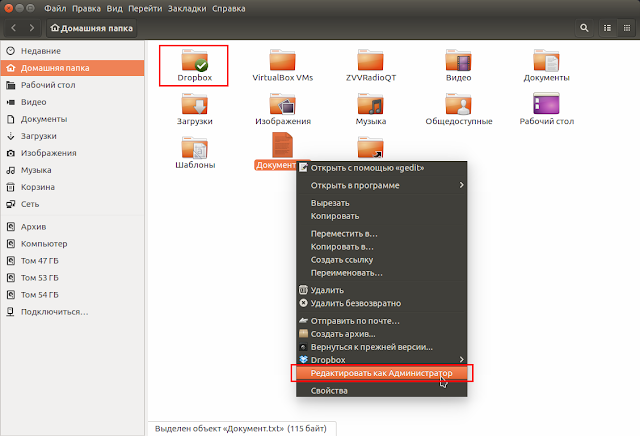Open the Справка menu
Screen dimensions: 640x436
click(229, 8)
